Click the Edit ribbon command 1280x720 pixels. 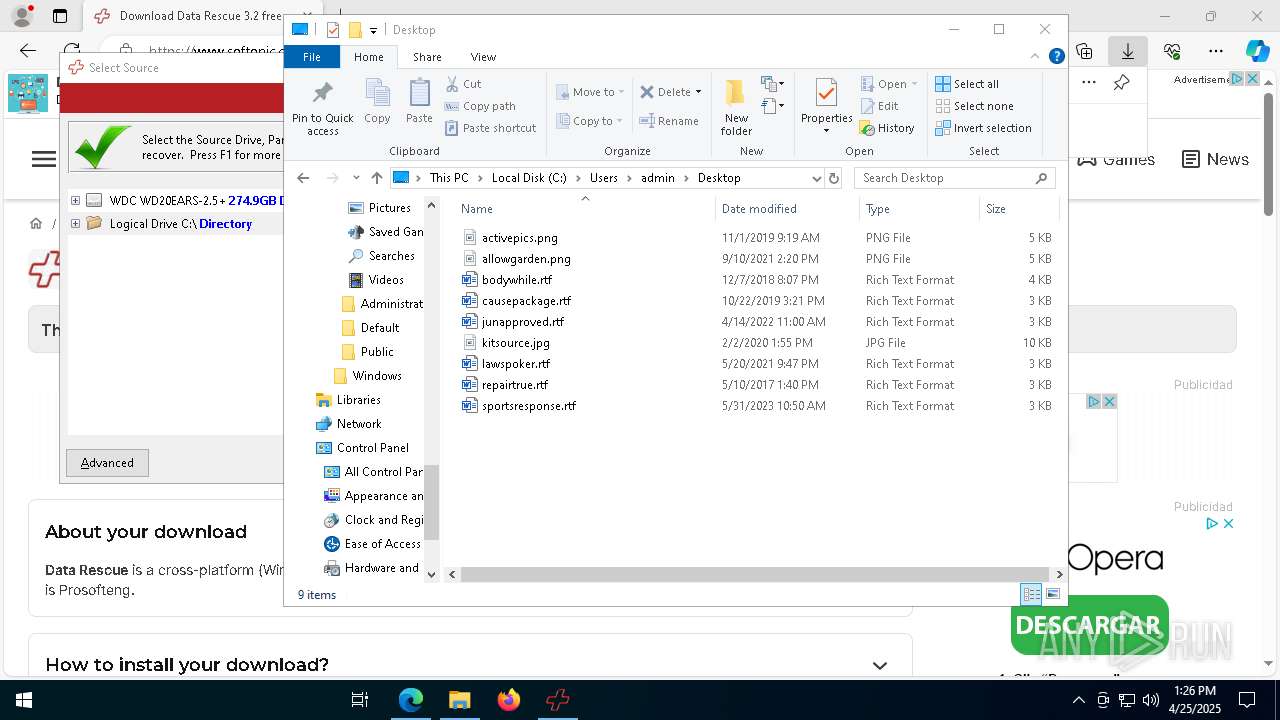coord(879,106)
